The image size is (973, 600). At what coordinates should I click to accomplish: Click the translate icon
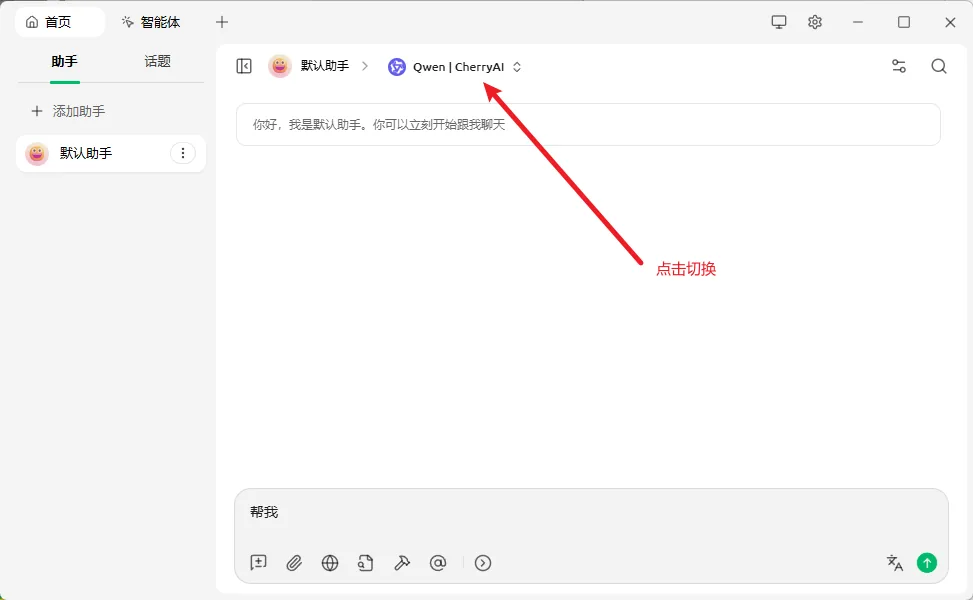[x=894, y=563]
